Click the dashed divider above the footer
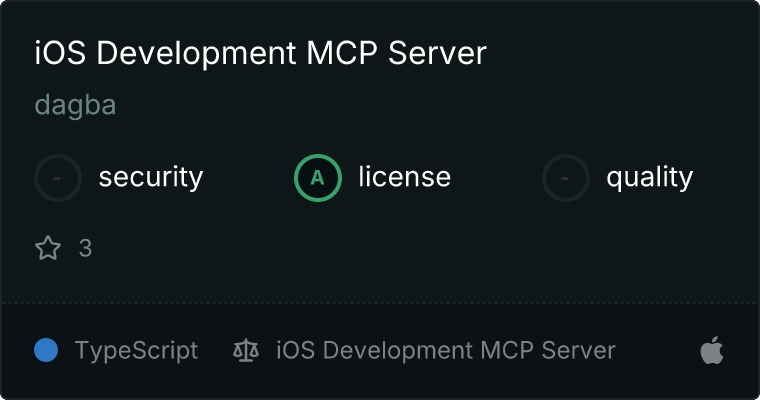This screenshot has width=760, height=400. pos(380,302)
